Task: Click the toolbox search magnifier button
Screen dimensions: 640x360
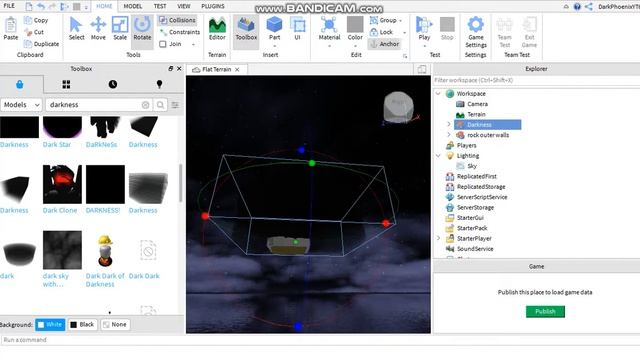Action: point(160,105)
